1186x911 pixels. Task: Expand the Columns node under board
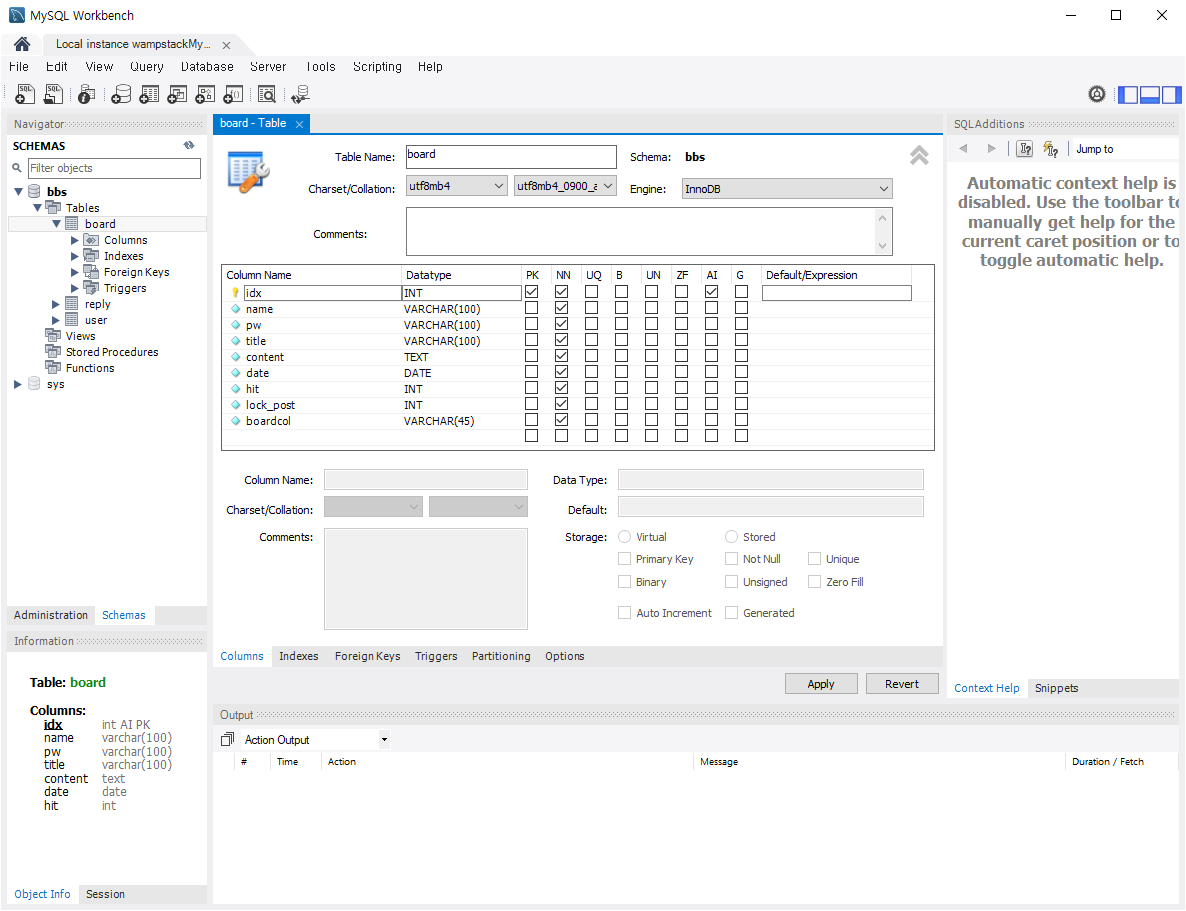click(x=75, y=240)
